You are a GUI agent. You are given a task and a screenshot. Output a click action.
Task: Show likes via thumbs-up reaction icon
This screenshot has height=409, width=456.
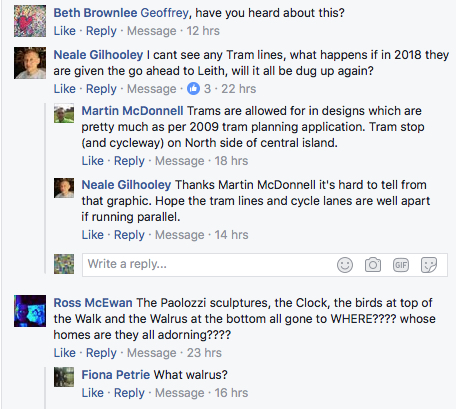193,89
